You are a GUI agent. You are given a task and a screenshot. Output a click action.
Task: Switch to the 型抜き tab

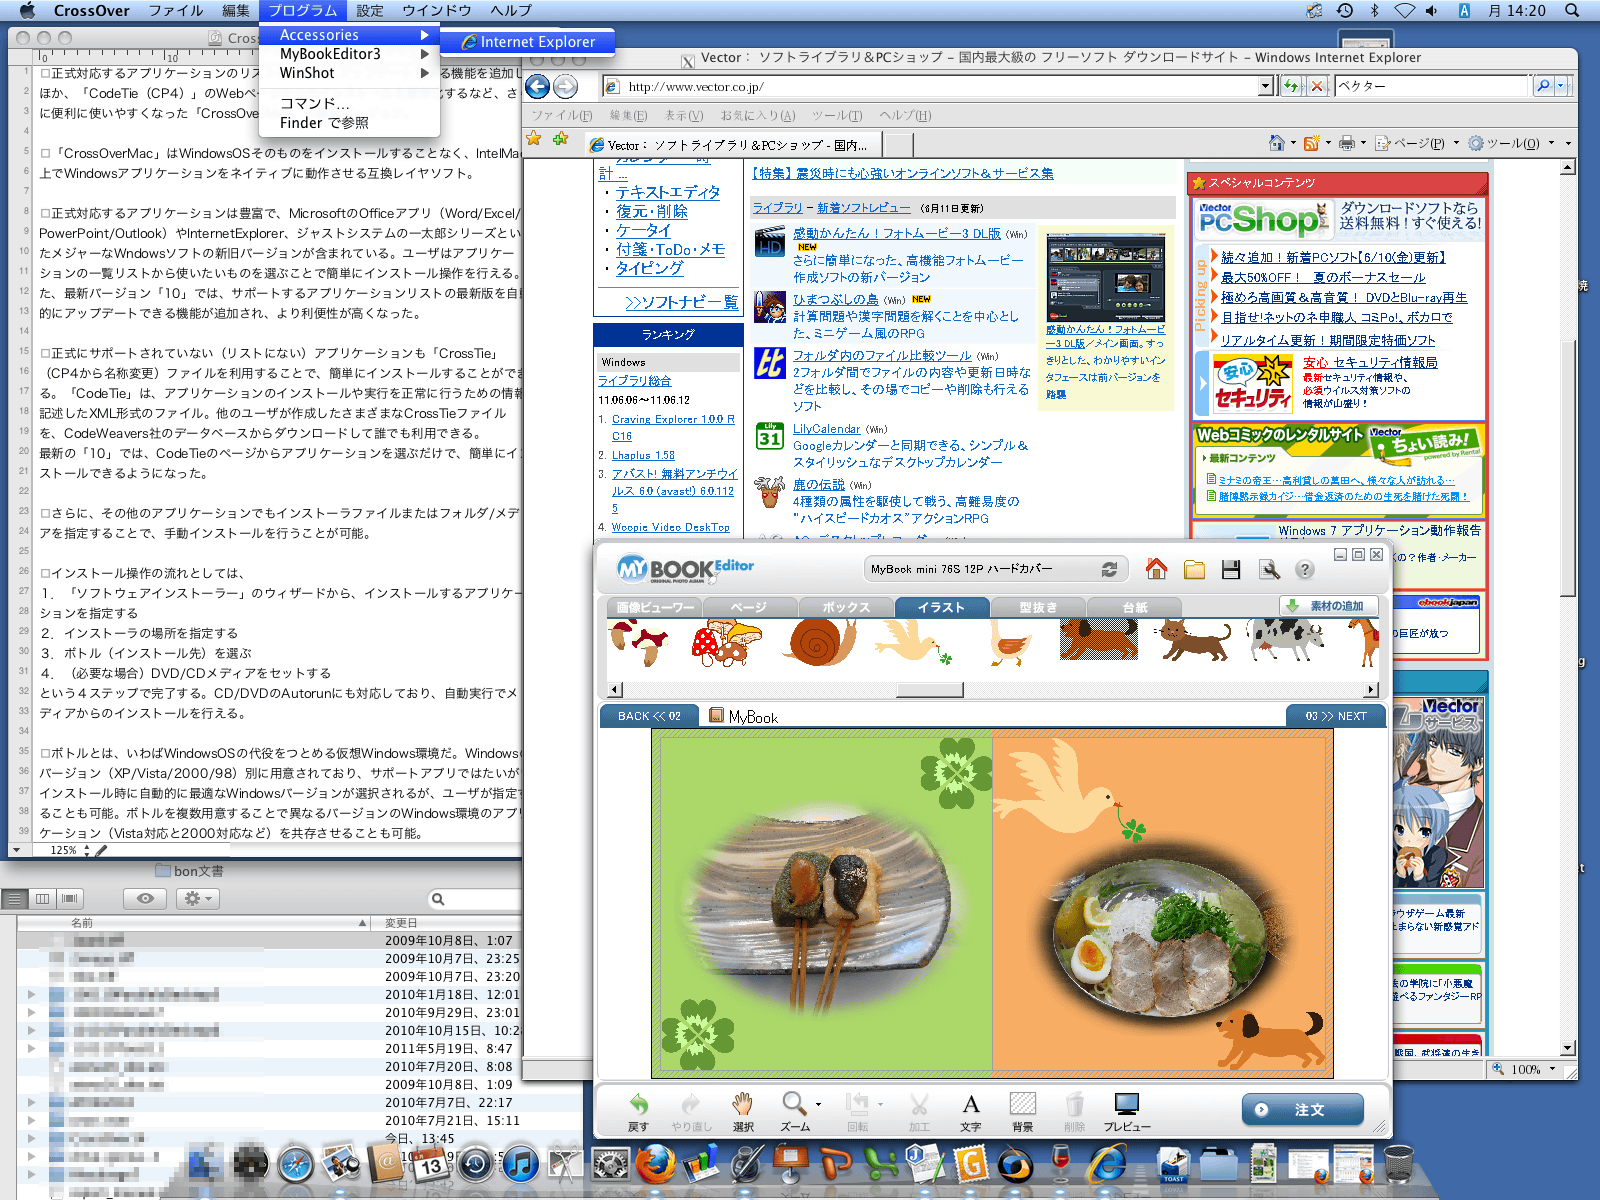click(1038, 607)
